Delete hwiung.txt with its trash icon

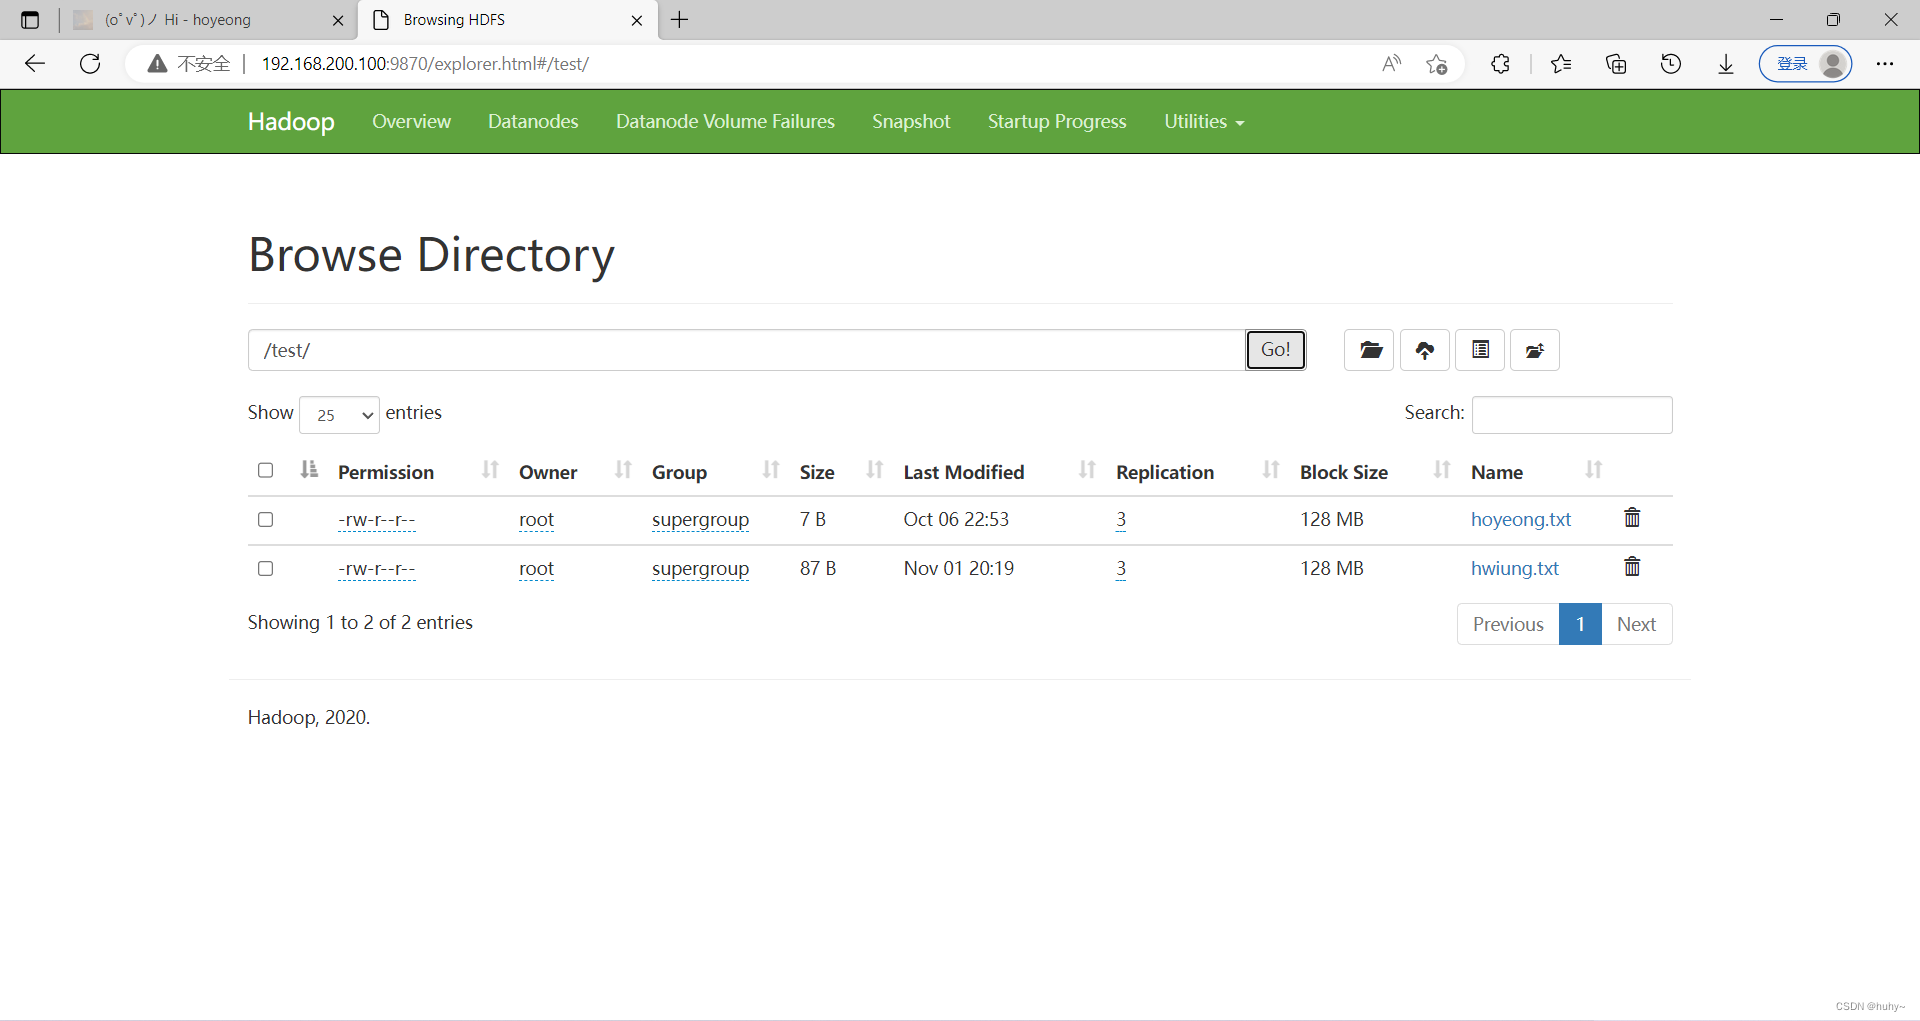pos(1632,567)
